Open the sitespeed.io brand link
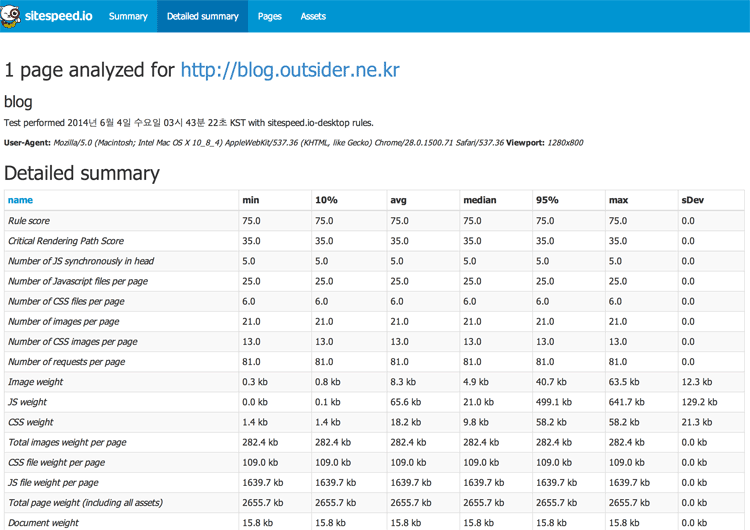This screenshot has width=750, height=530. click(x=58, y=16)
